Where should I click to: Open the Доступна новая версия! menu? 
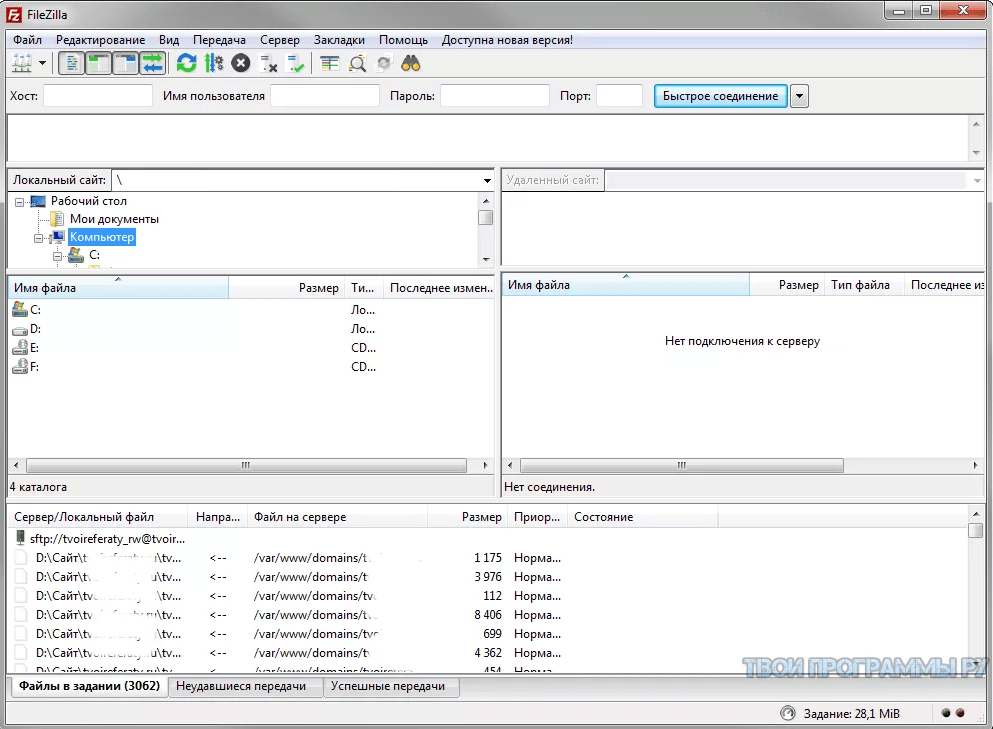click(507, 40)
